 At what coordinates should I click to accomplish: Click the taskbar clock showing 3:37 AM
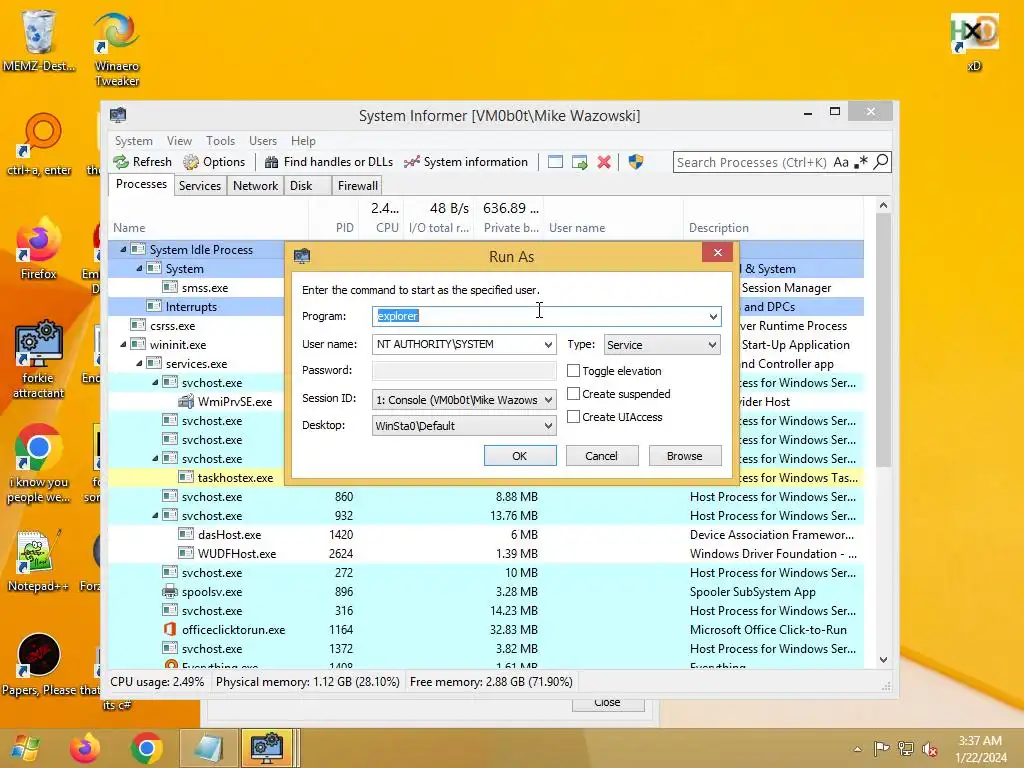(980, 749)
